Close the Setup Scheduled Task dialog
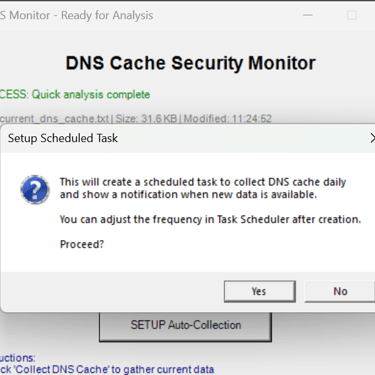The height and width of the screenshot is (375, 375). pyautogui.click(x=372, y=138)
